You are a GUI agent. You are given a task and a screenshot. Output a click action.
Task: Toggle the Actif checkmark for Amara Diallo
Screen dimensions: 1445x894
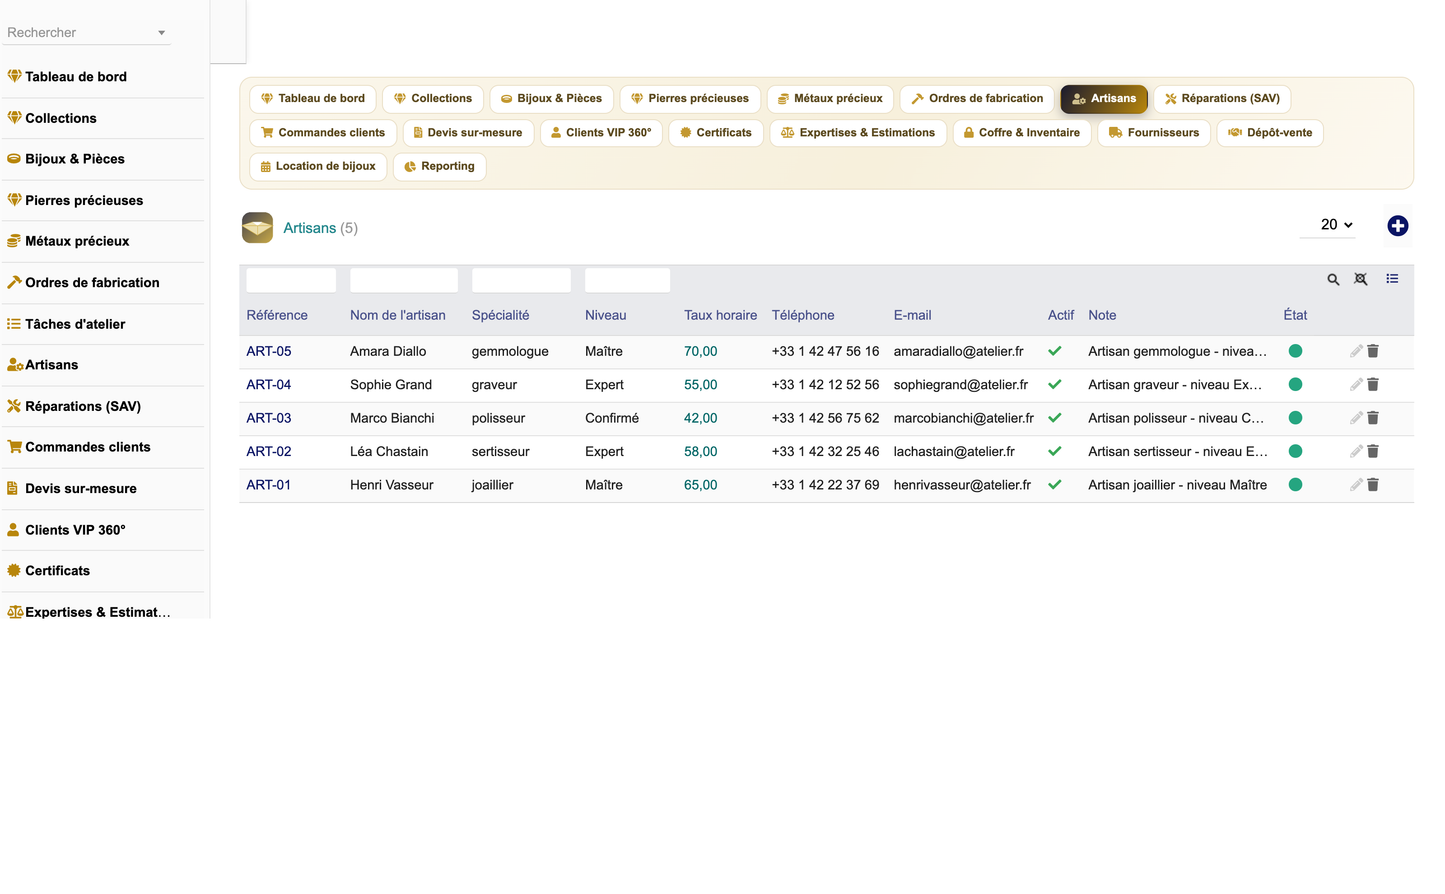(x=1054, y=351)
